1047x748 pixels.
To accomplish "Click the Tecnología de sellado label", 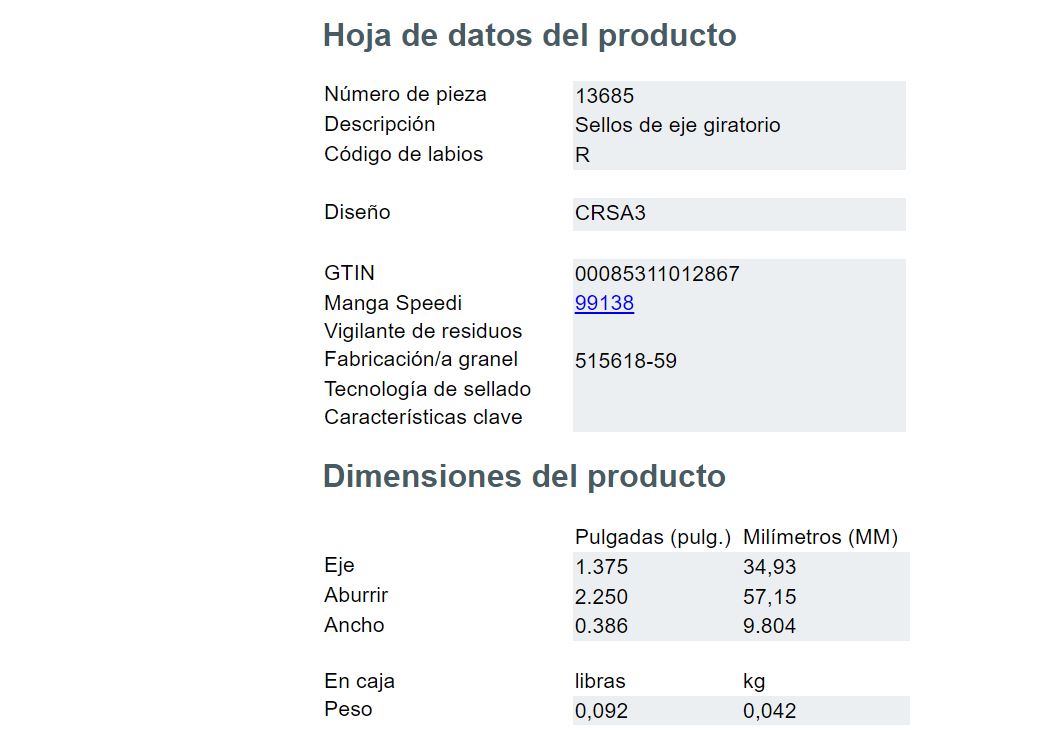I will (427, 389).
